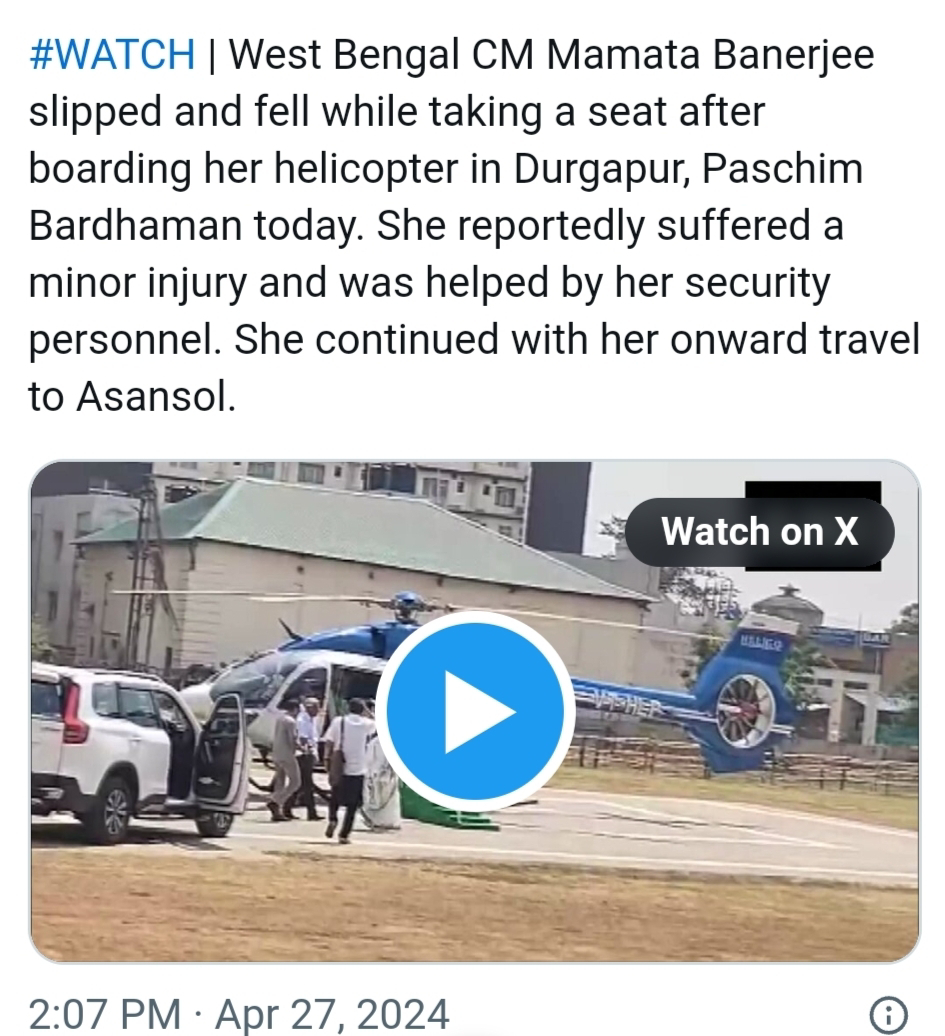Play the helicopter video

pyautogui.click(x=475, y=711)
